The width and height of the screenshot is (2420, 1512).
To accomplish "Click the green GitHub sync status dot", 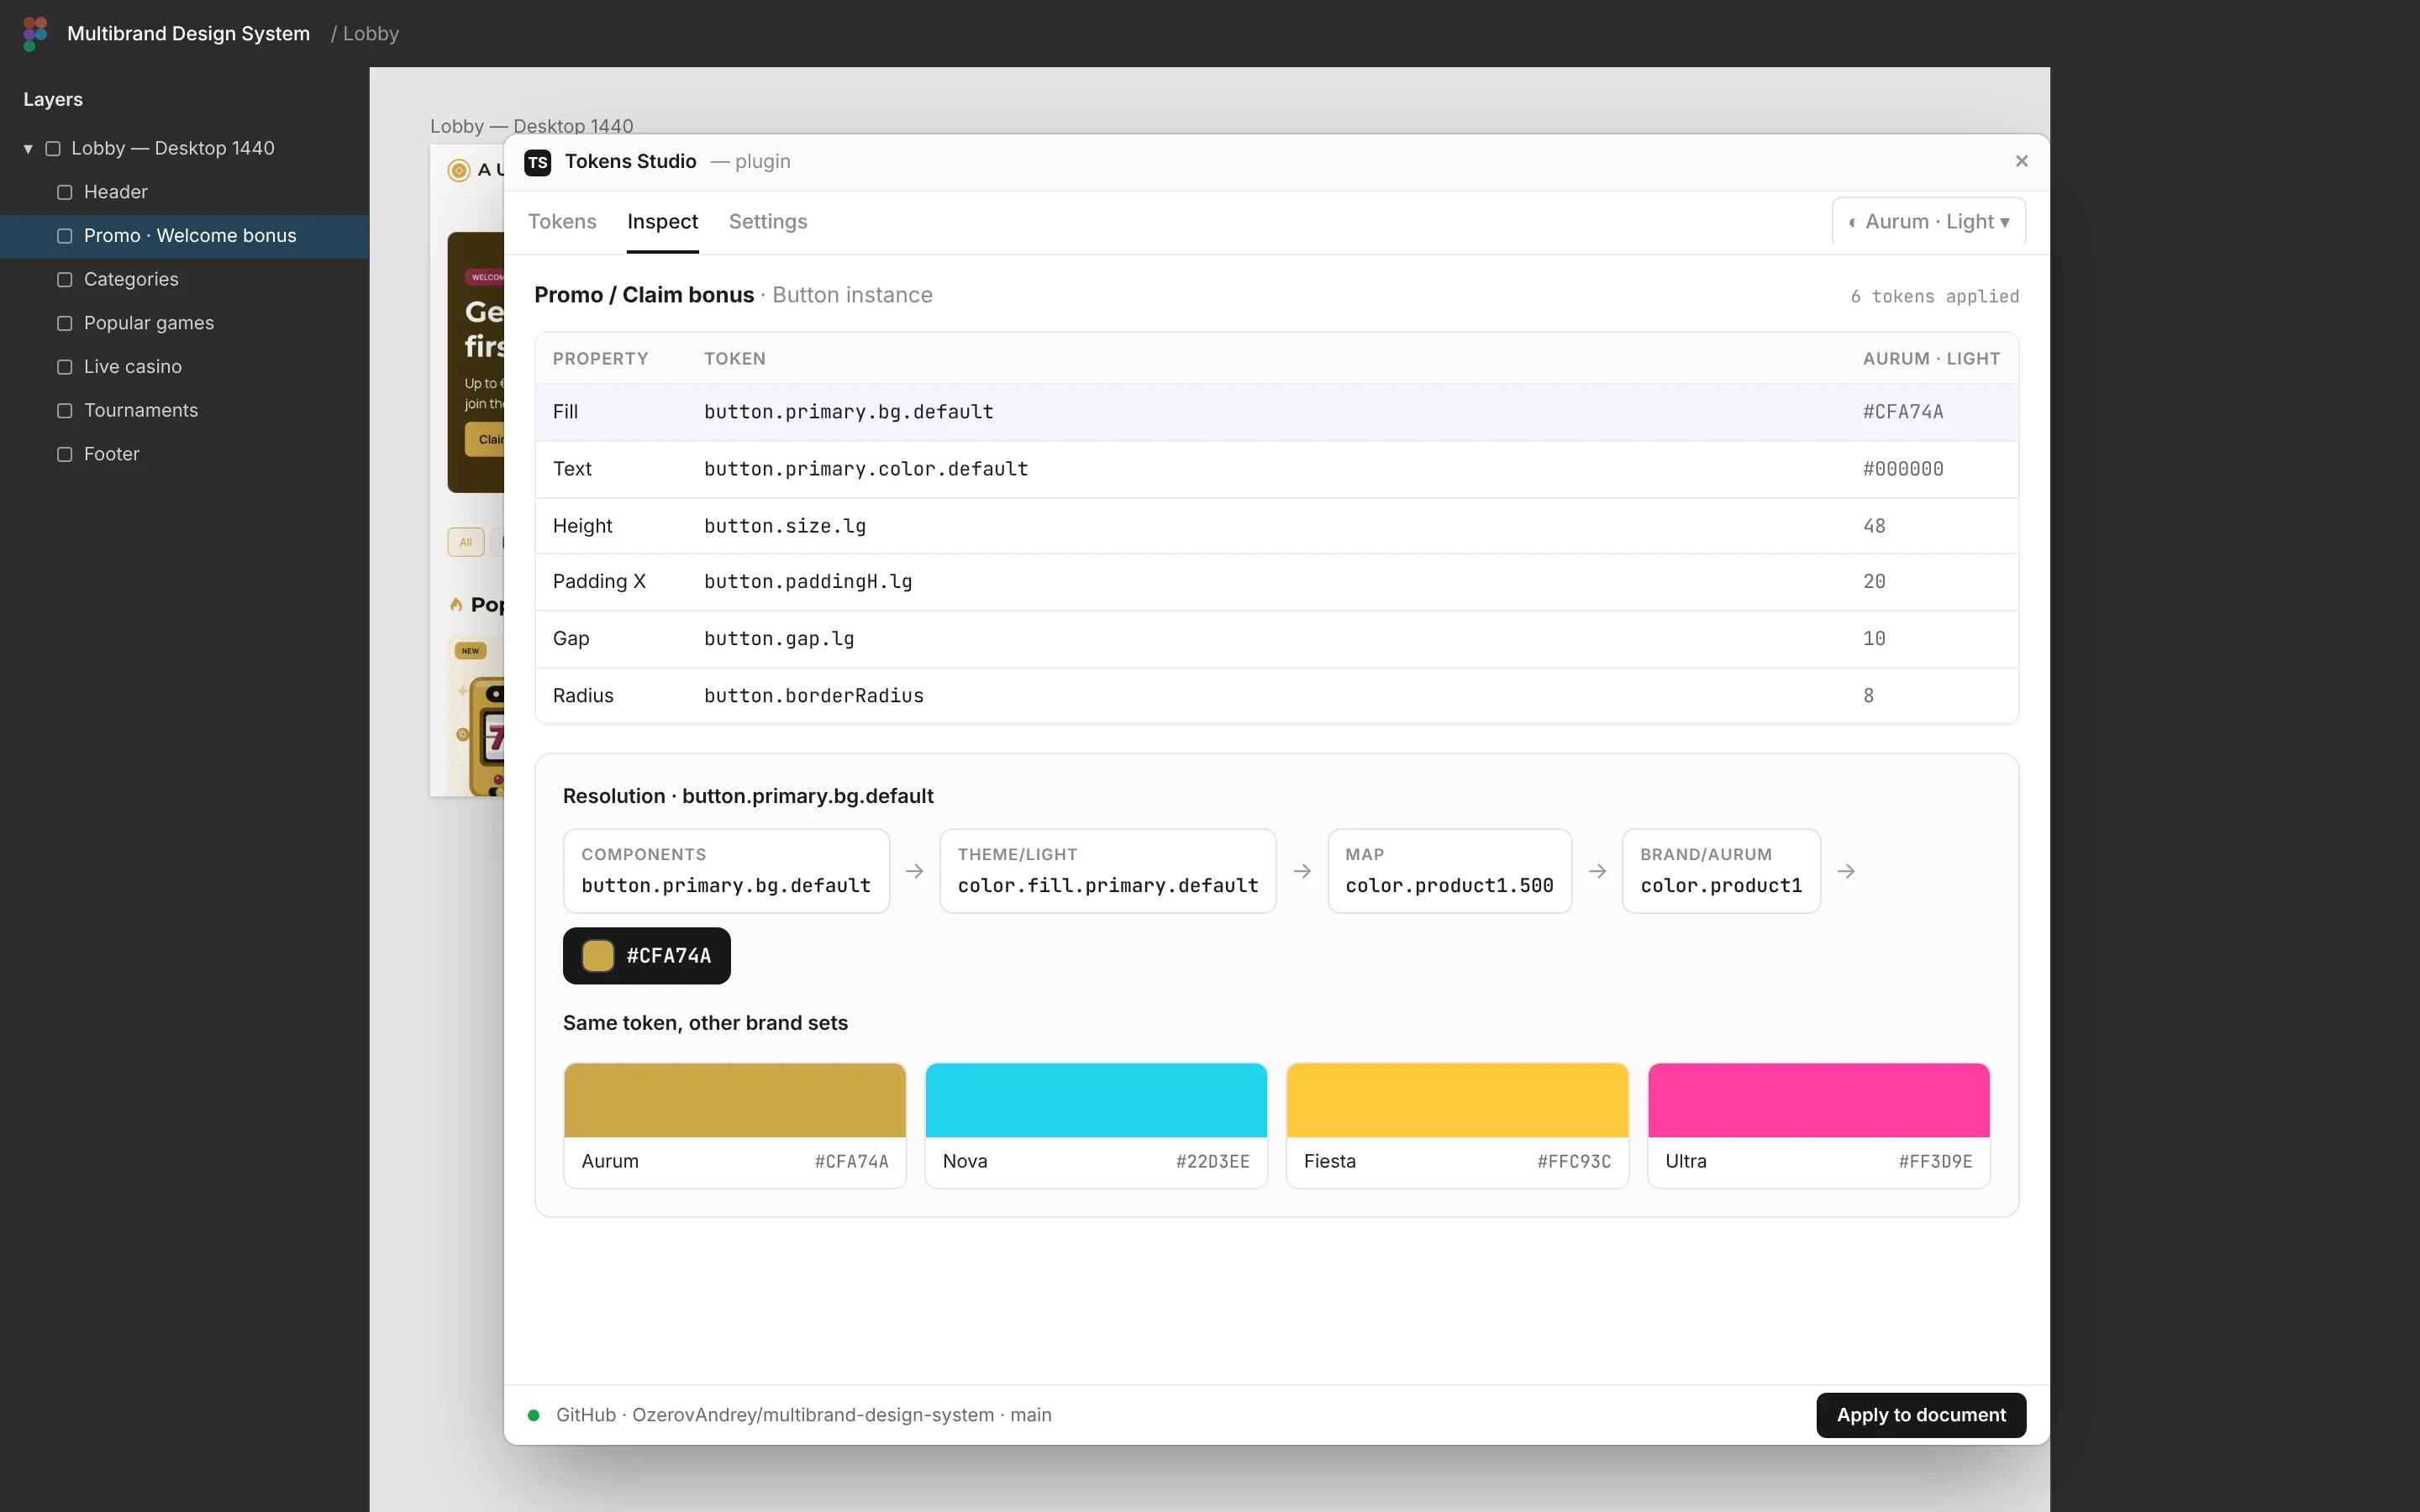I will click(534, 1415).
